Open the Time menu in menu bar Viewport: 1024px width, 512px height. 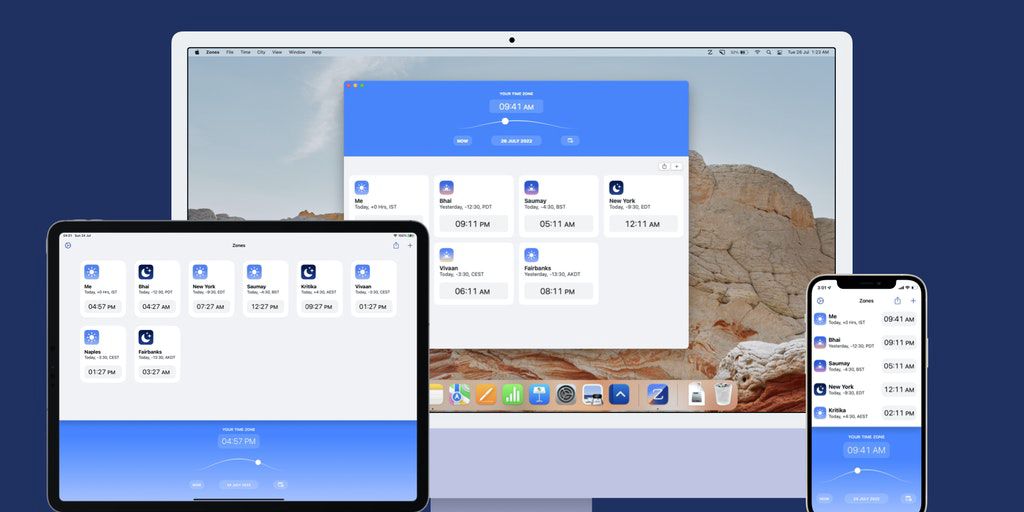245,52
